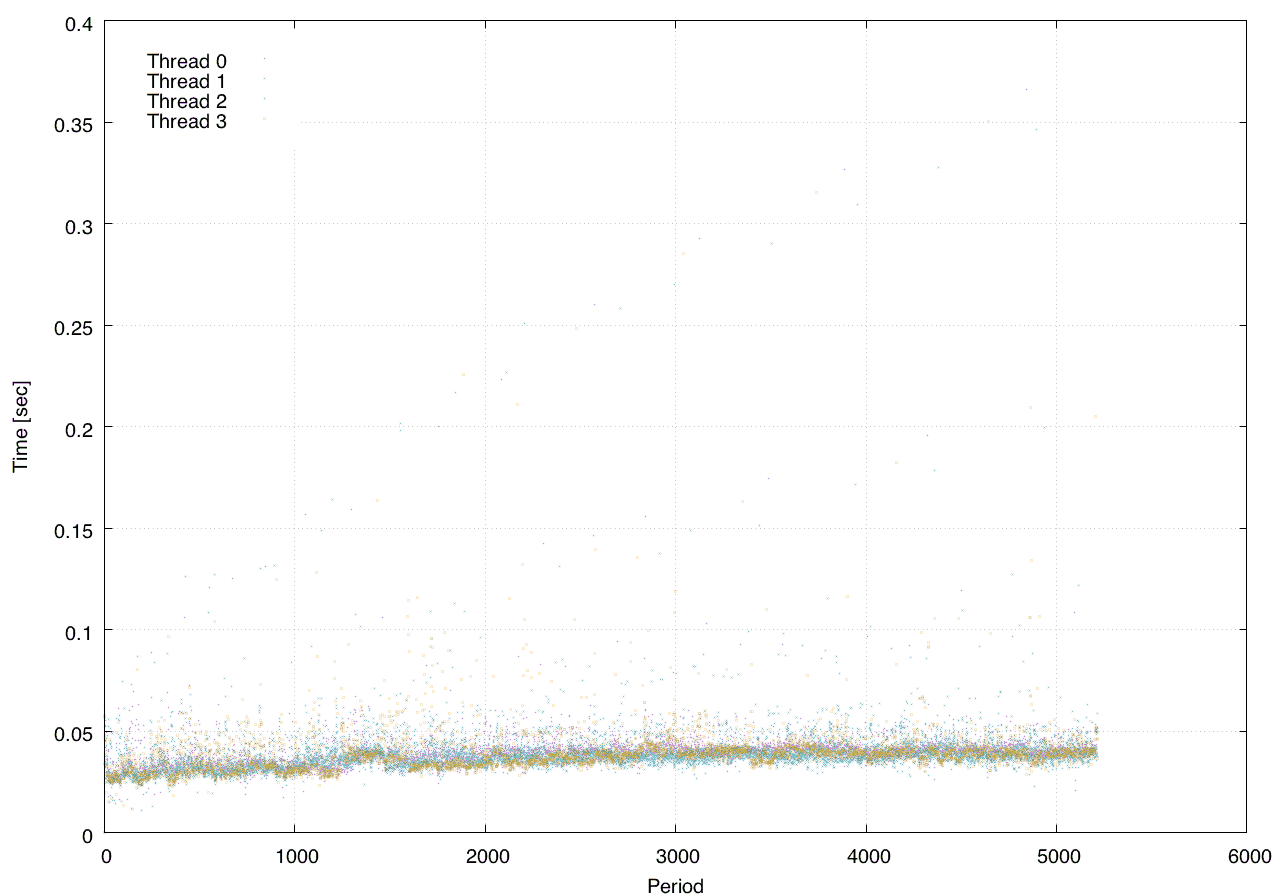The height and width of the screenshot is (896, 1280).
Task: Click the Thread 1 legend label
Action: point(187,81)
